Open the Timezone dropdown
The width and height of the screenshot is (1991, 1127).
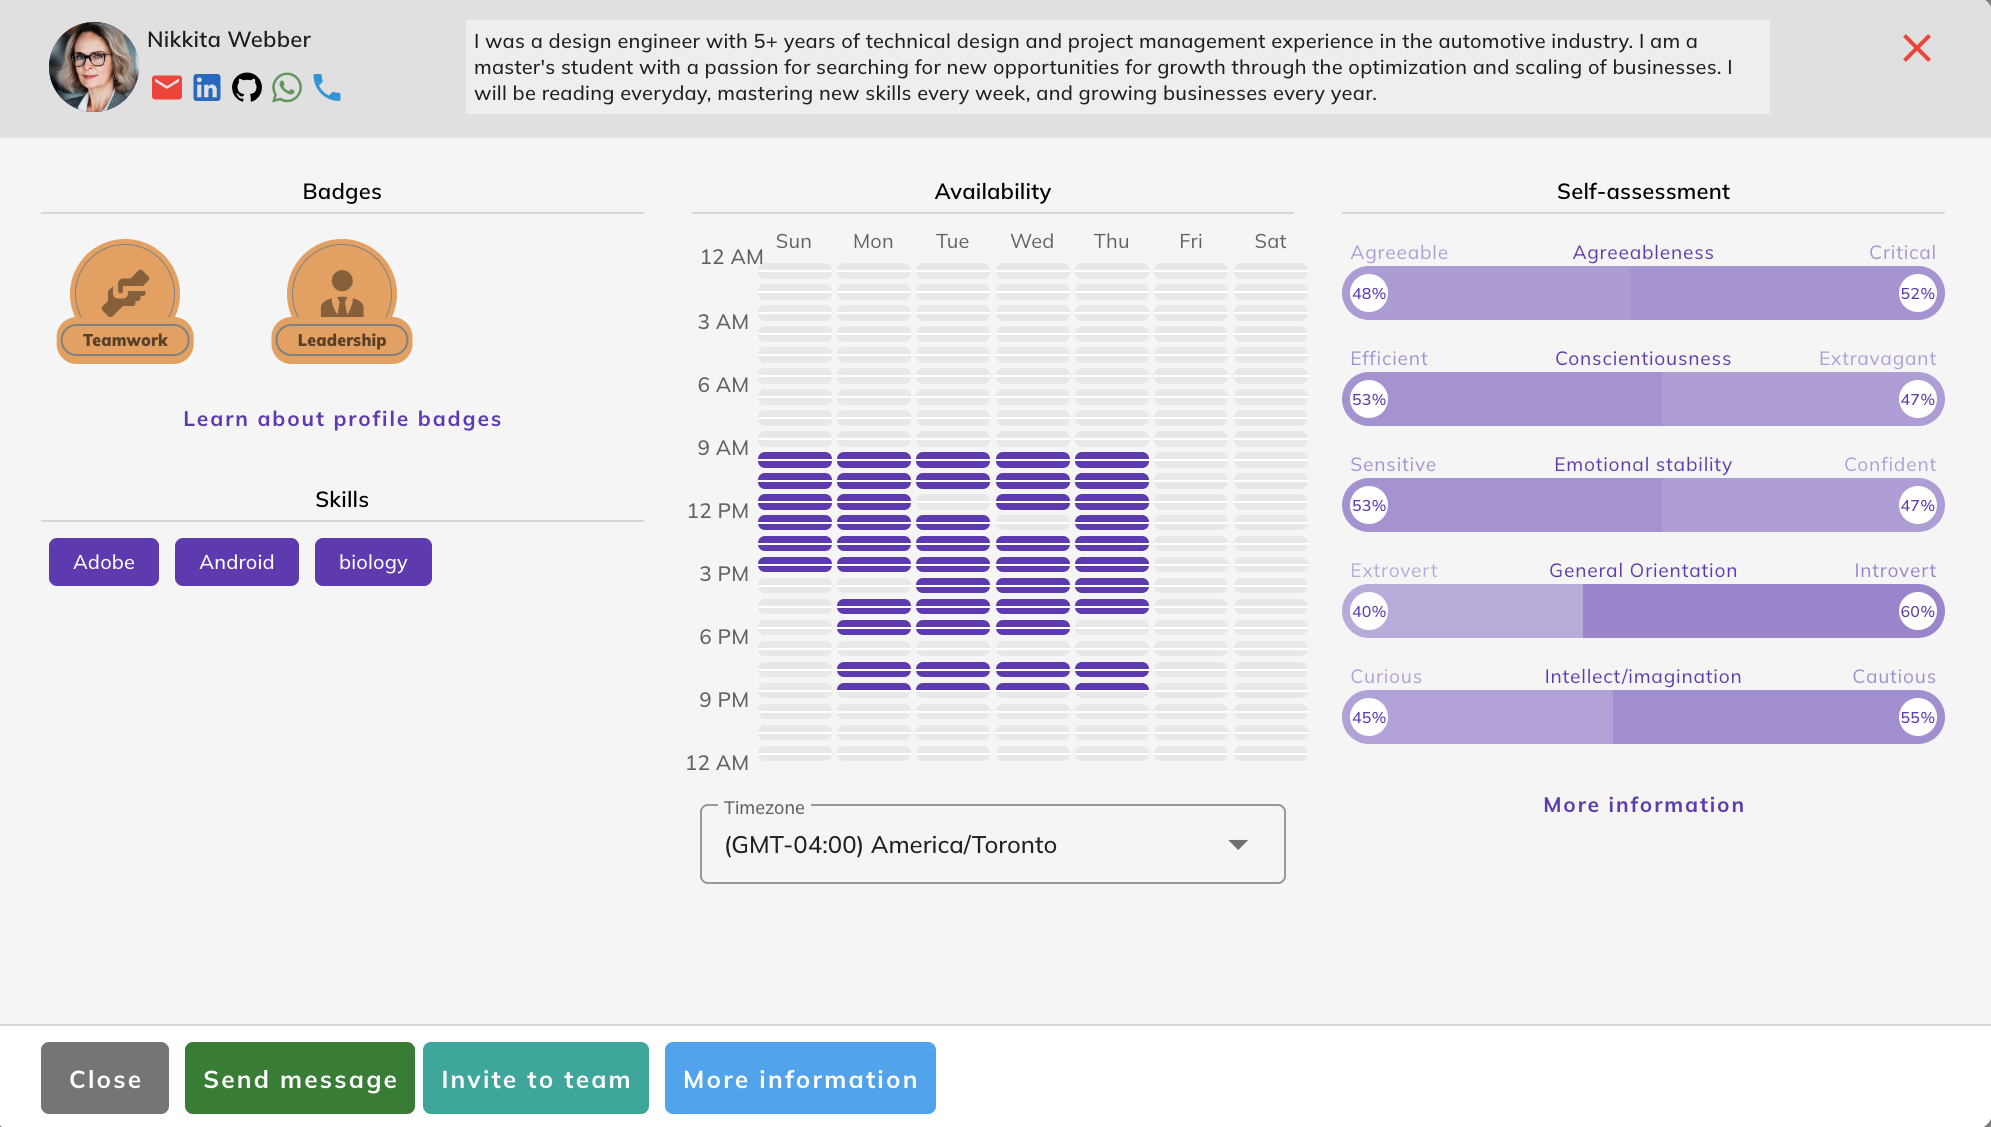click(970, 845)
